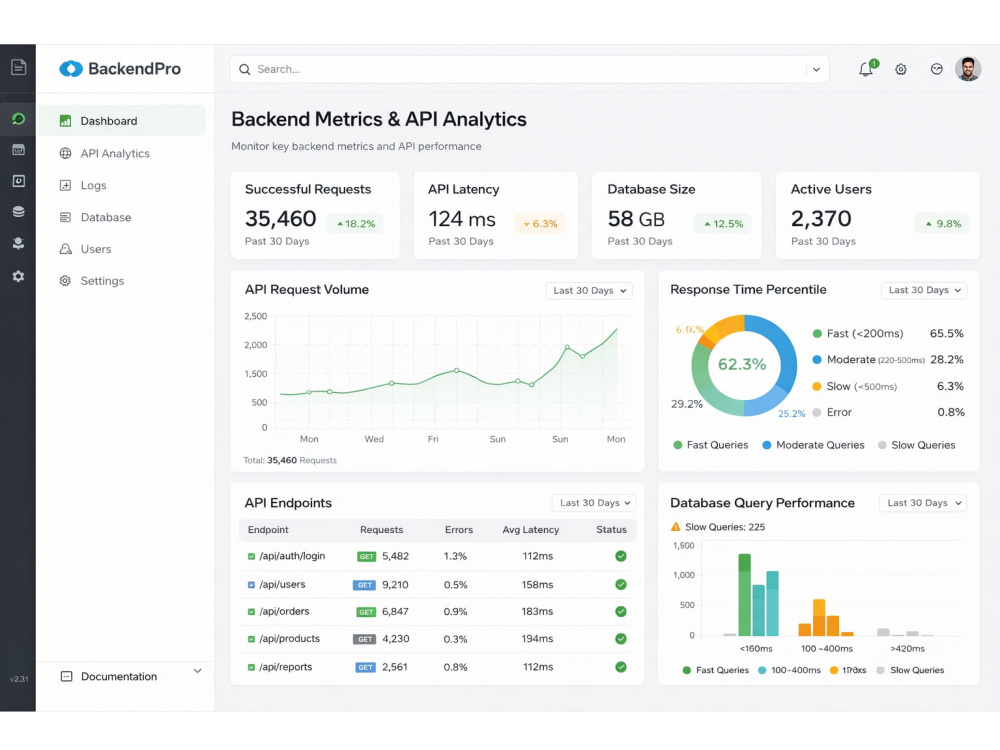Toggle Slow Queries legend in Response Time

point(916,445)
